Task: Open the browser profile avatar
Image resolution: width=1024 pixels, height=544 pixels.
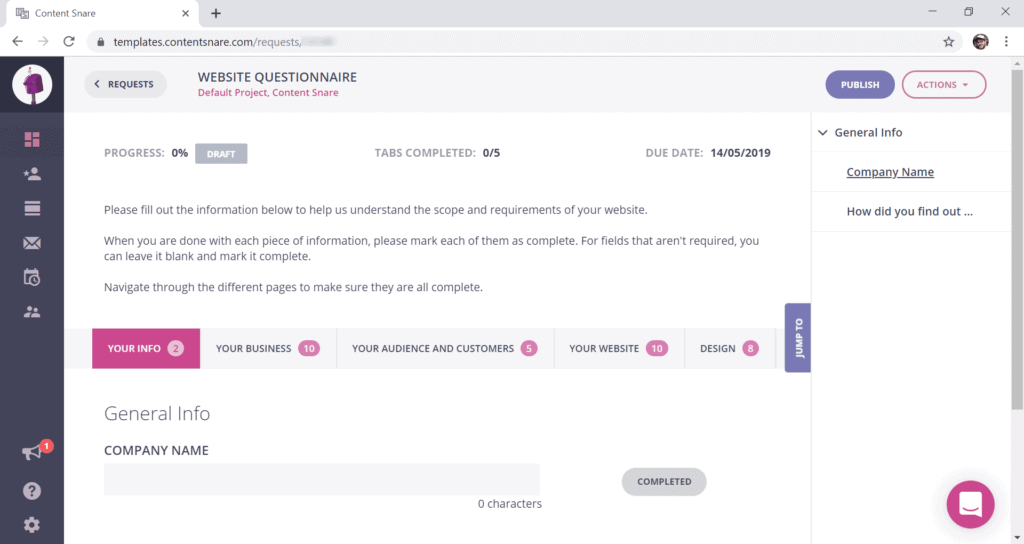Action: (980, 42)
